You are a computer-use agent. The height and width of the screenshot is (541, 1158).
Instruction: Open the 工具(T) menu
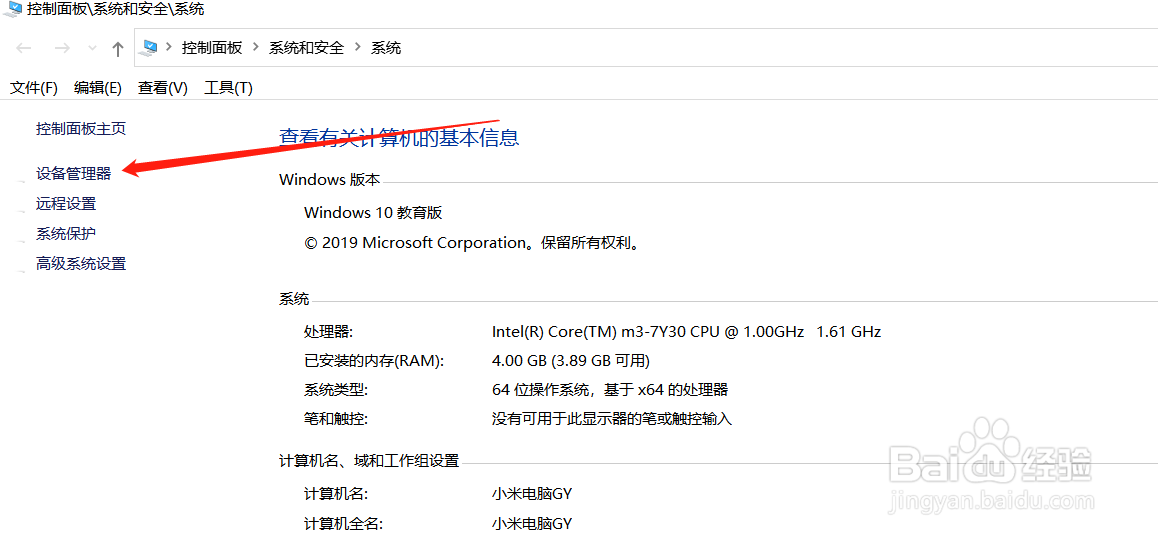coord(228,88)
